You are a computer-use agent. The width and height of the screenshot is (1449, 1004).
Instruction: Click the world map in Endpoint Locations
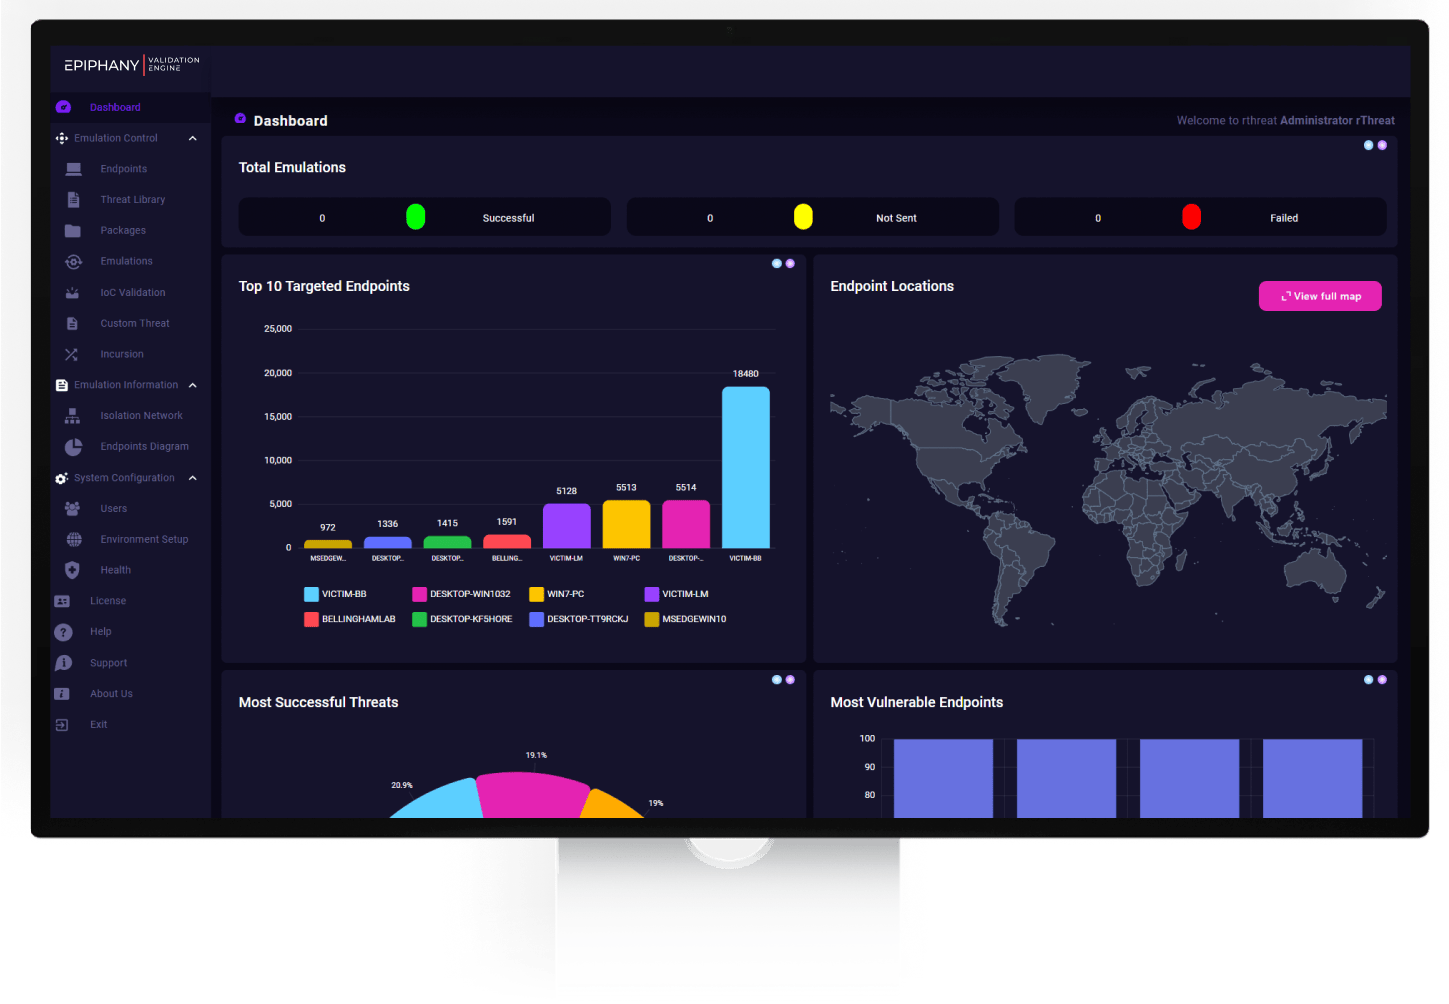[x=1107, y=492]
